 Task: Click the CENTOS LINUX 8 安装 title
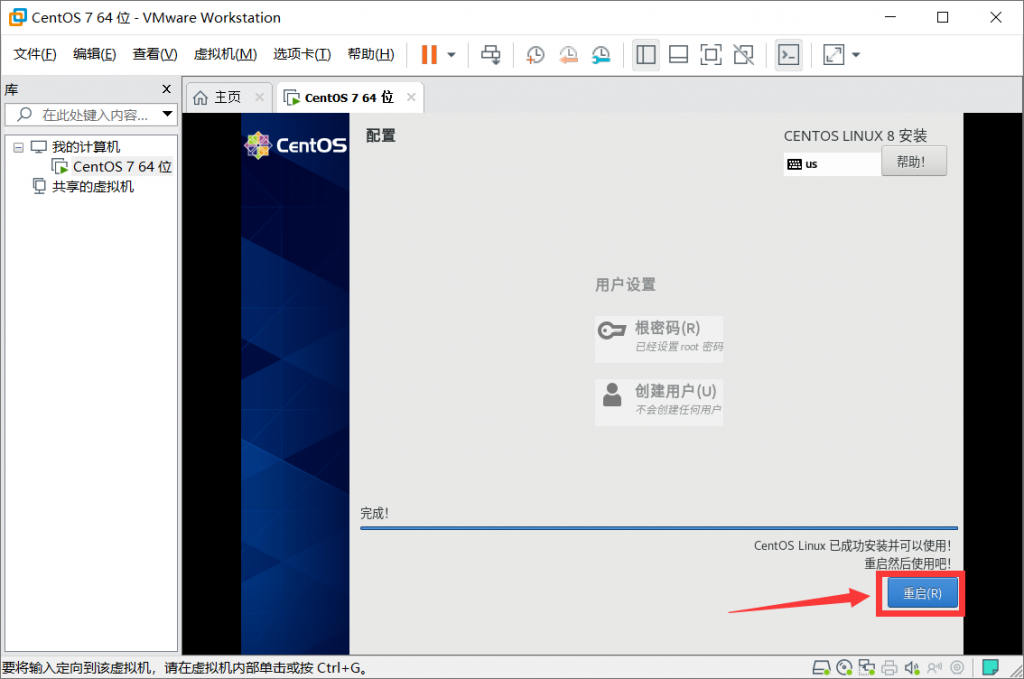[855, 136]
